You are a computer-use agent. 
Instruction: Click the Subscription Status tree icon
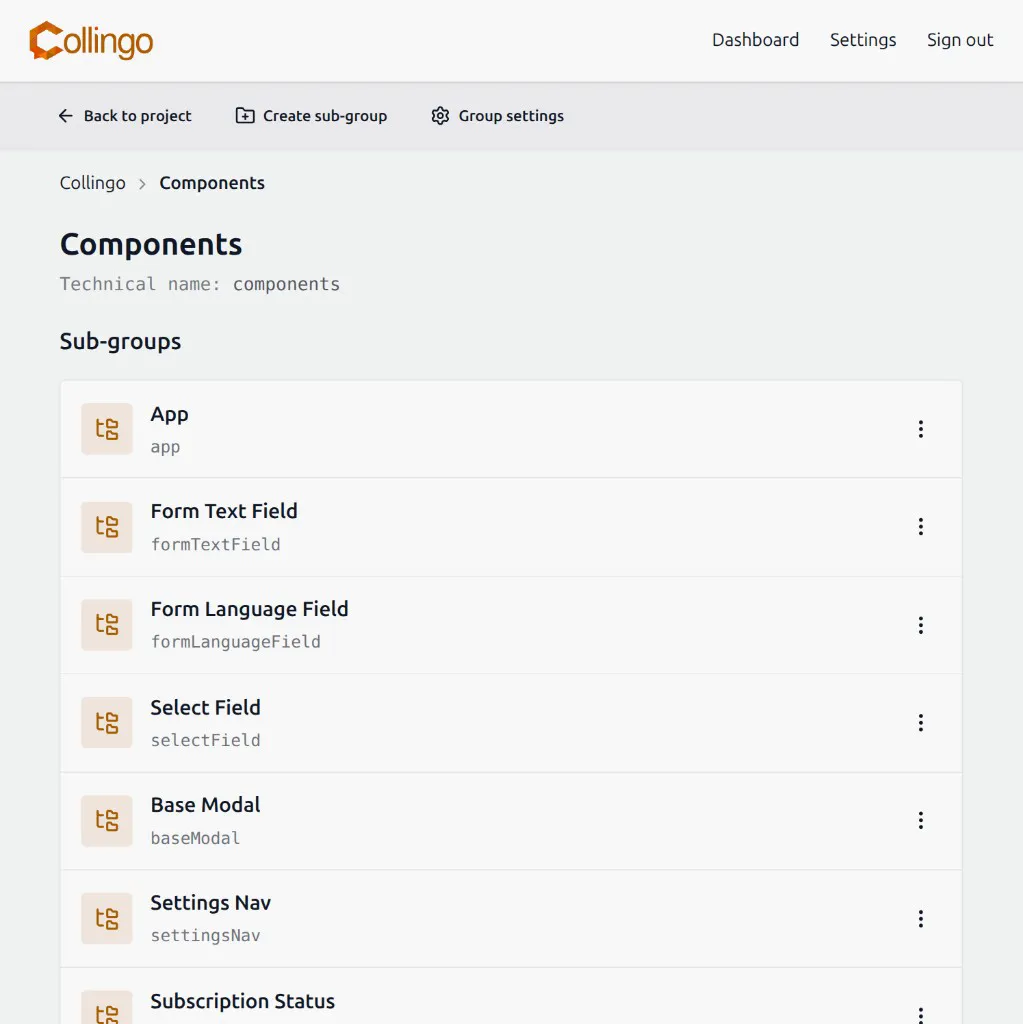pos(107,1008)
